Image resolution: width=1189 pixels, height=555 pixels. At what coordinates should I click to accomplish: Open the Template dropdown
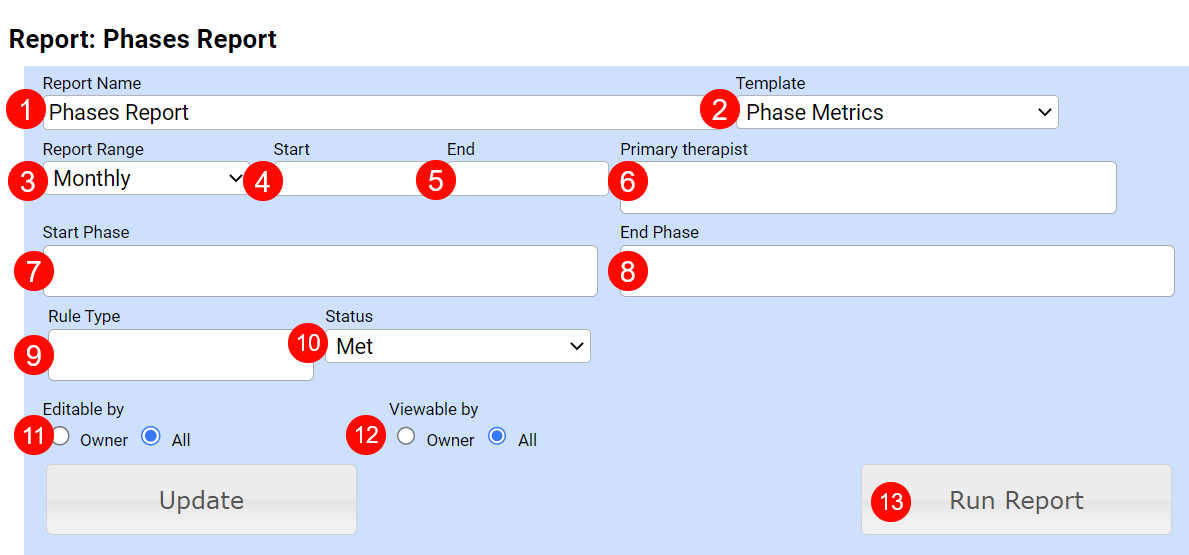pyautogui.click(x=897, y=112)
